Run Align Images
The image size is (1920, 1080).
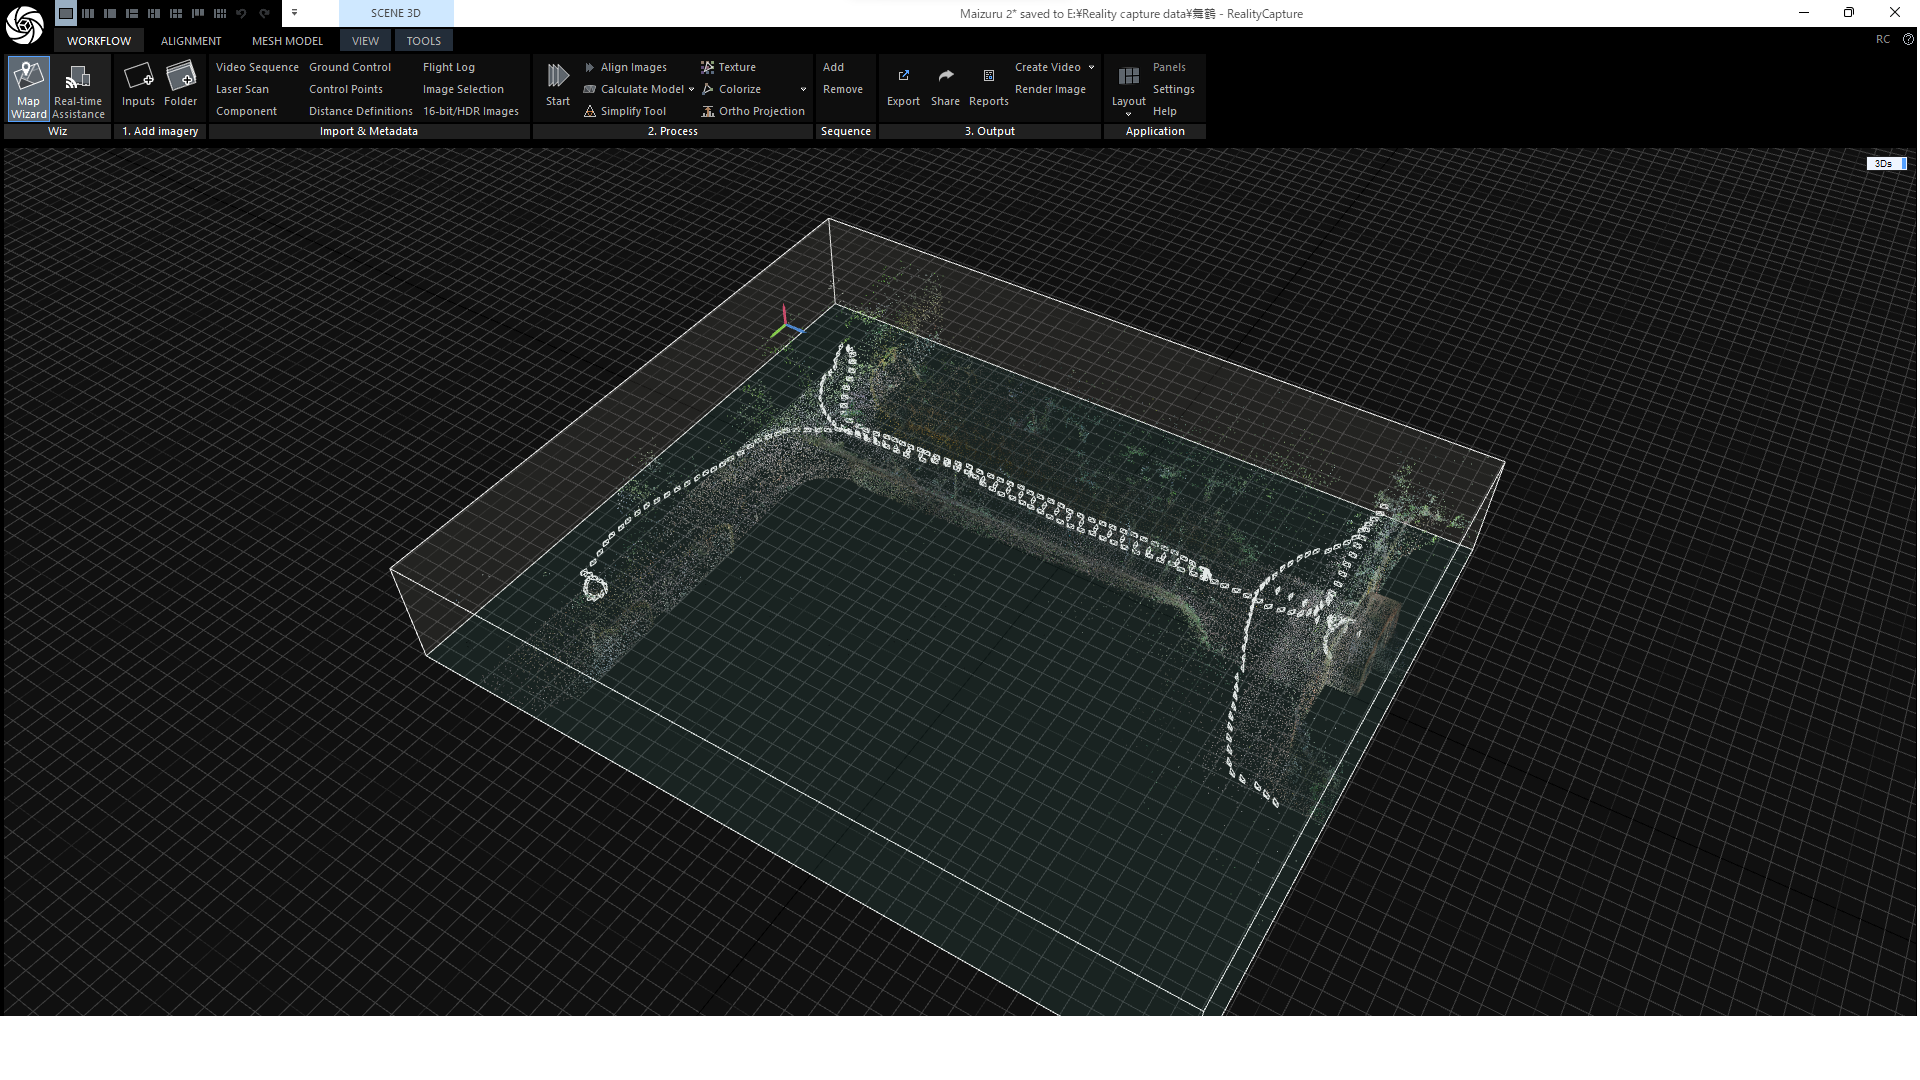pos(626,67)
